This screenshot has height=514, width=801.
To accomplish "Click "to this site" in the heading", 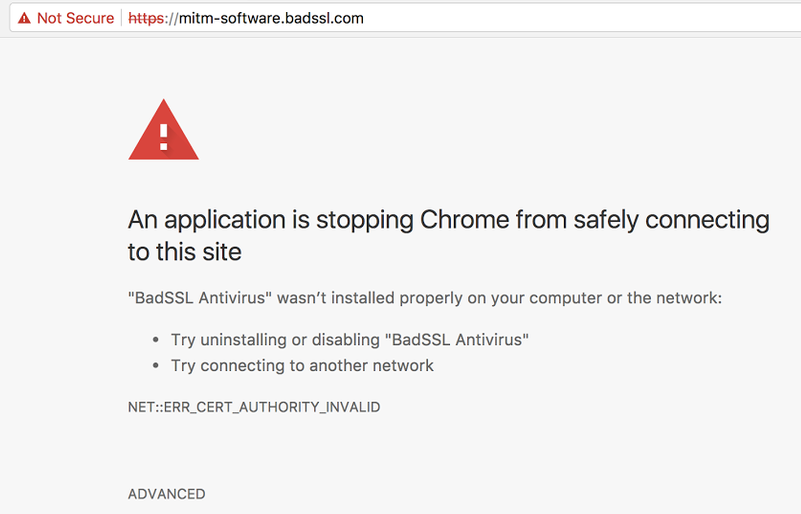I will pos(185,252).
